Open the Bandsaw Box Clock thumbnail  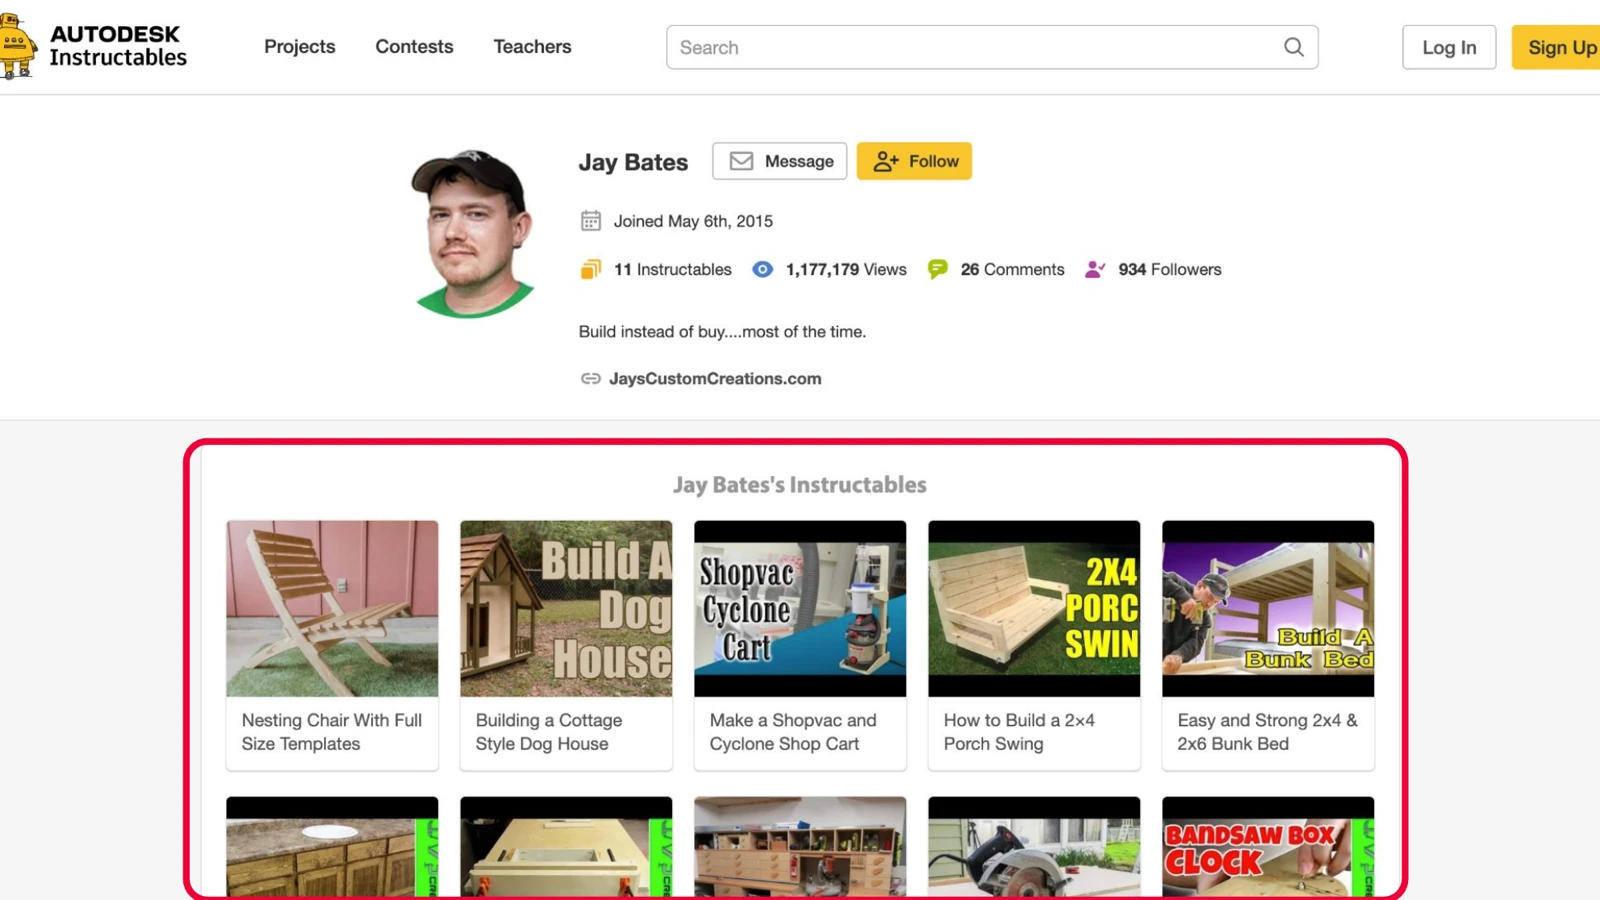[x=1268, y=846]
